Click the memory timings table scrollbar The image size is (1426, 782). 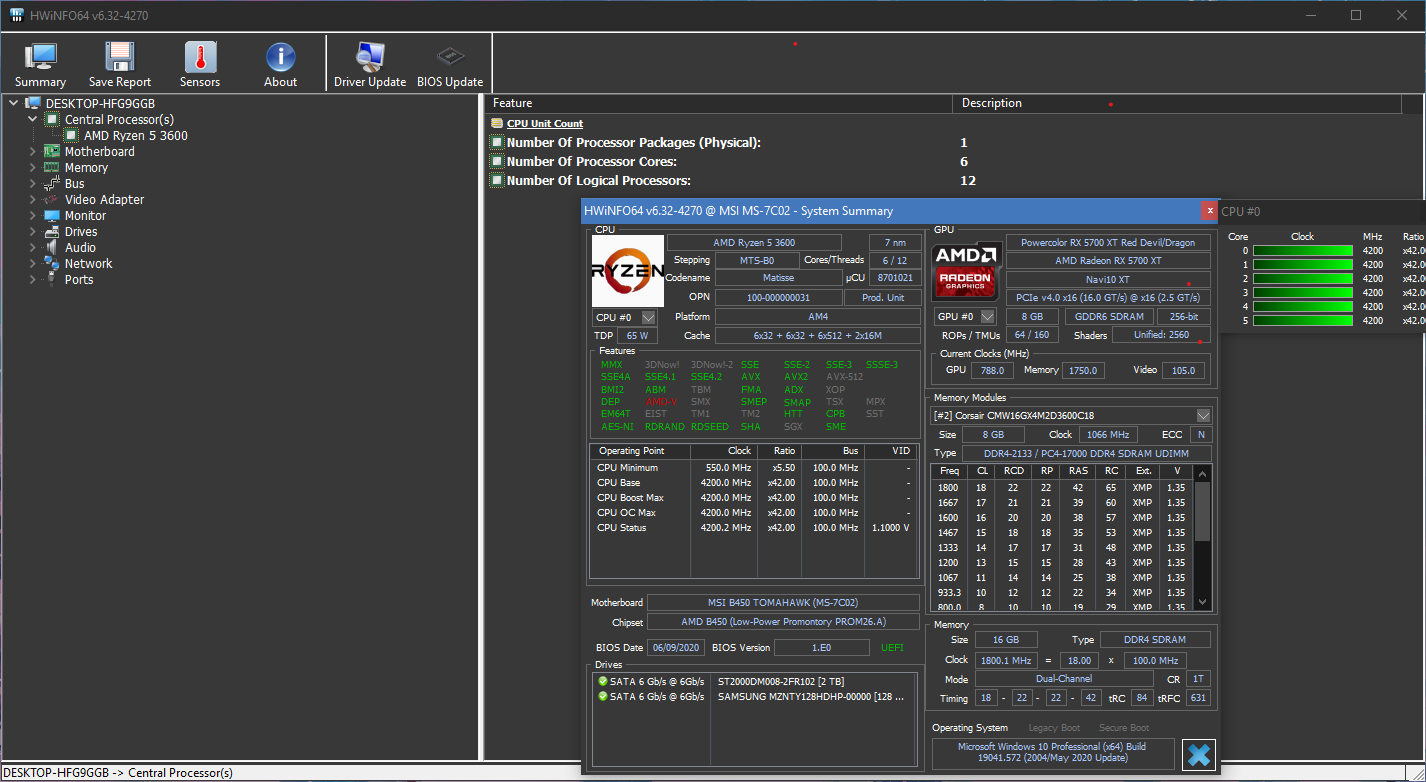click(1203, 538)
